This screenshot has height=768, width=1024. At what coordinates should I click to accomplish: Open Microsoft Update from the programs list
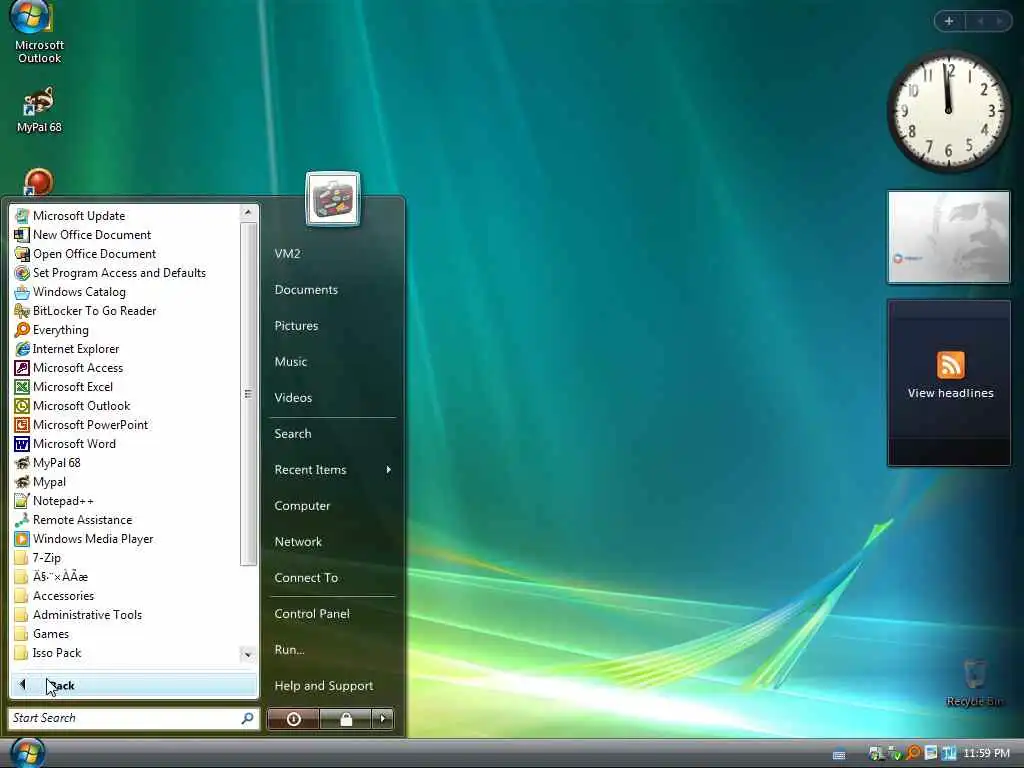(x=78, y=216)
